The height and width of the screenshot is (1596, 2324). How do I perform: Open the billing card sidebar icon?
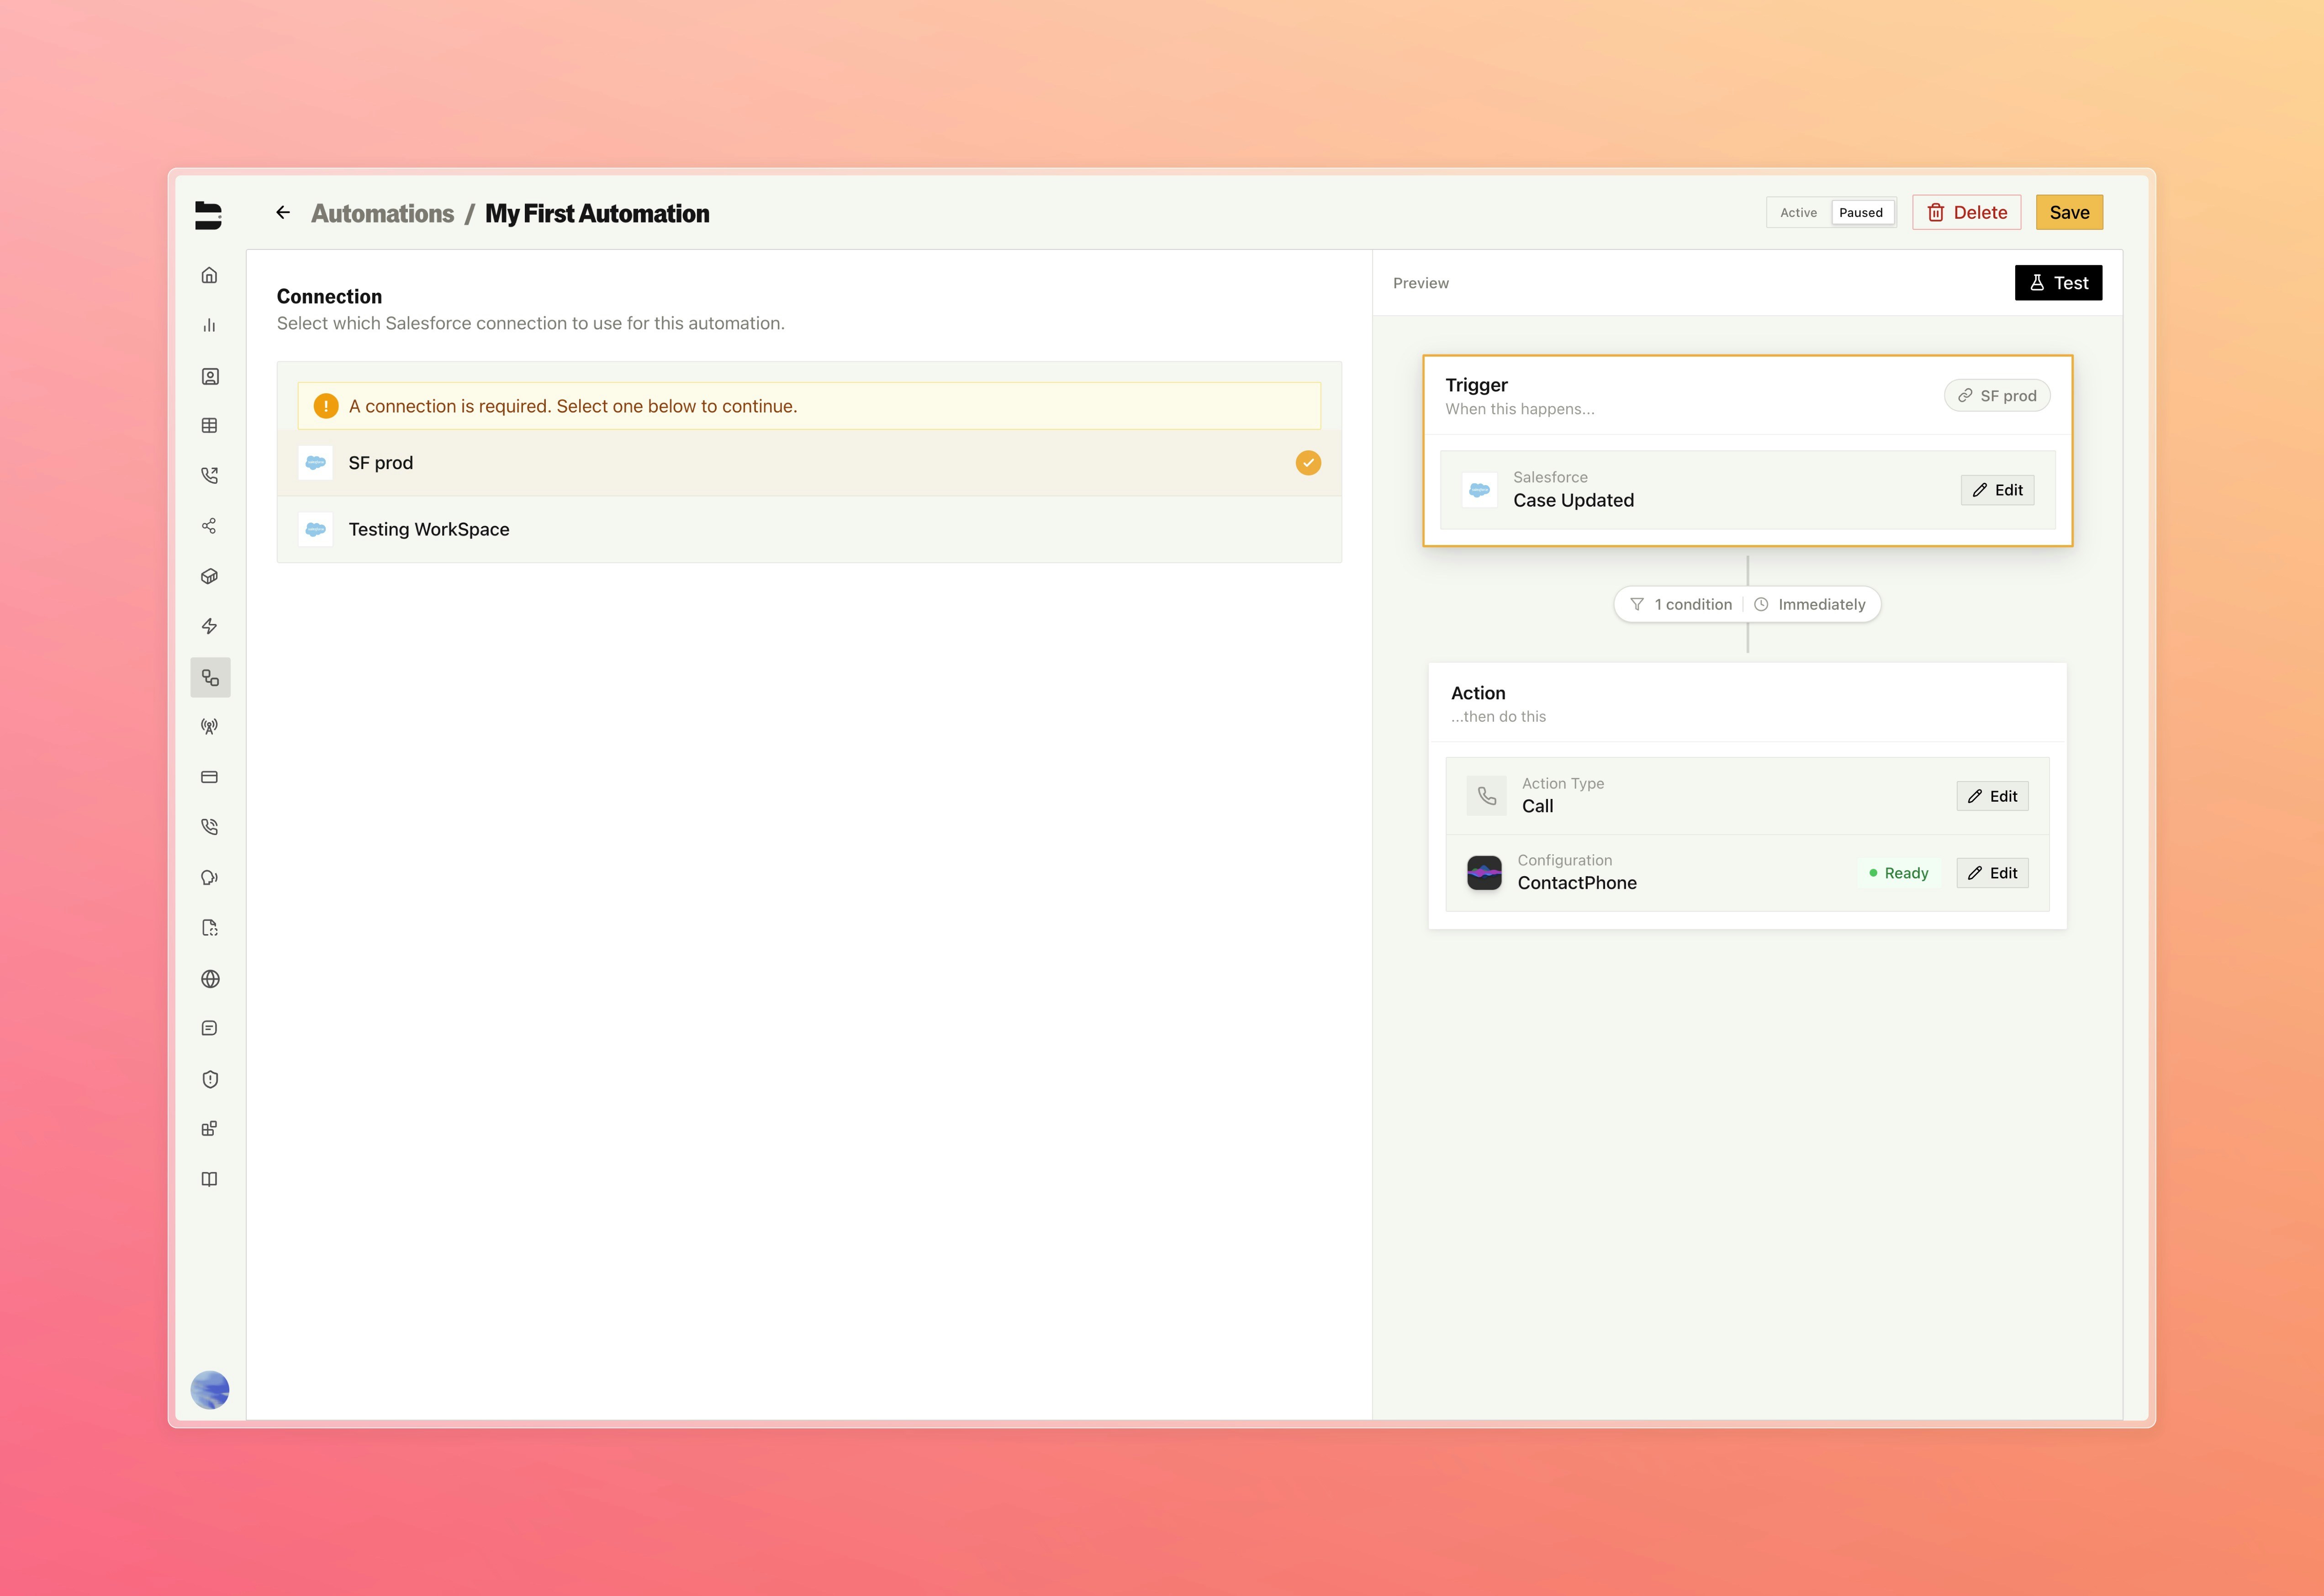click(210, 776)
